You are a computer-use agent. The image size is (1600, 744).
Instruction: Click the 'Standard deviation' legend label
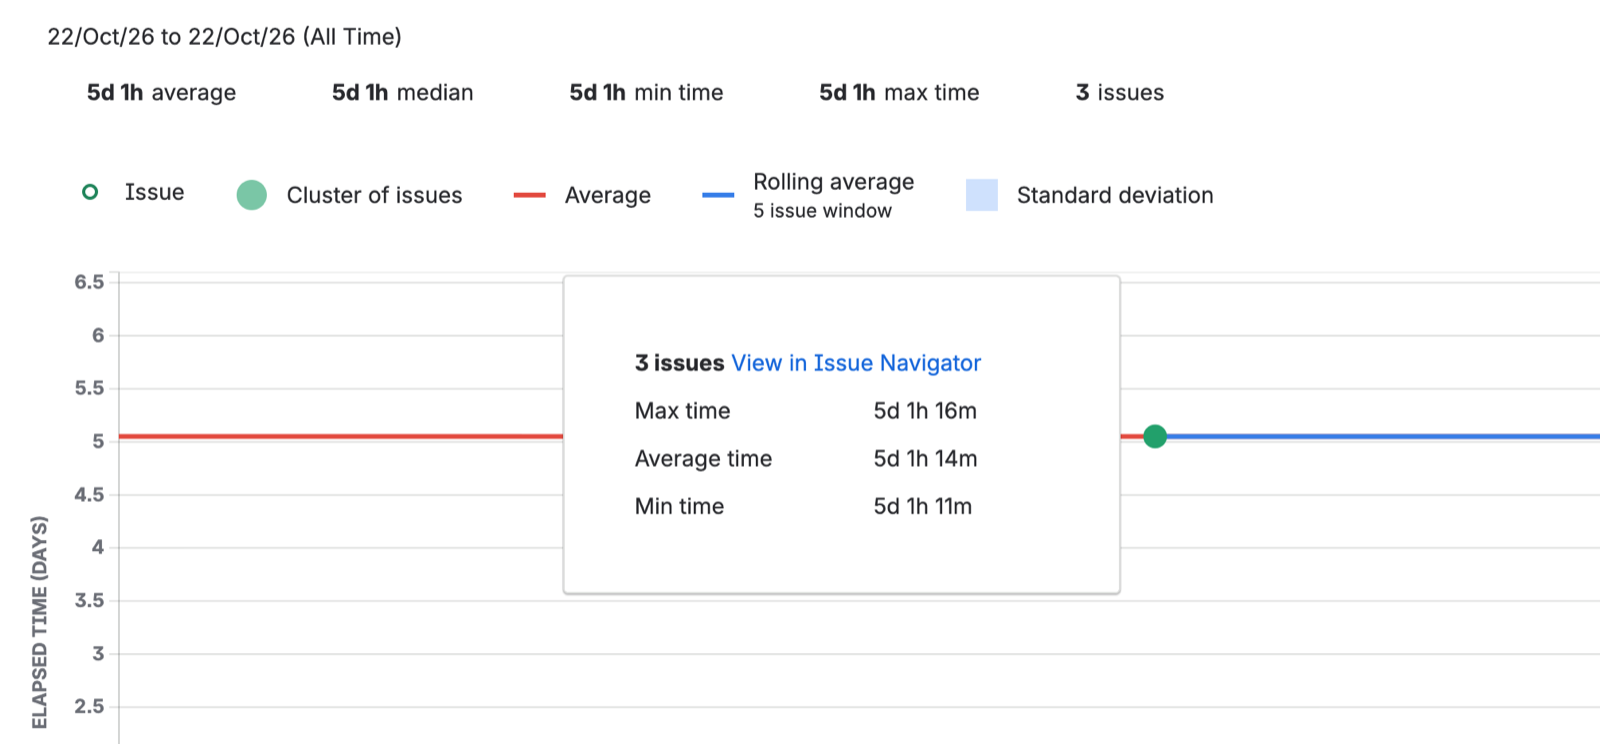click(1115, 195)
